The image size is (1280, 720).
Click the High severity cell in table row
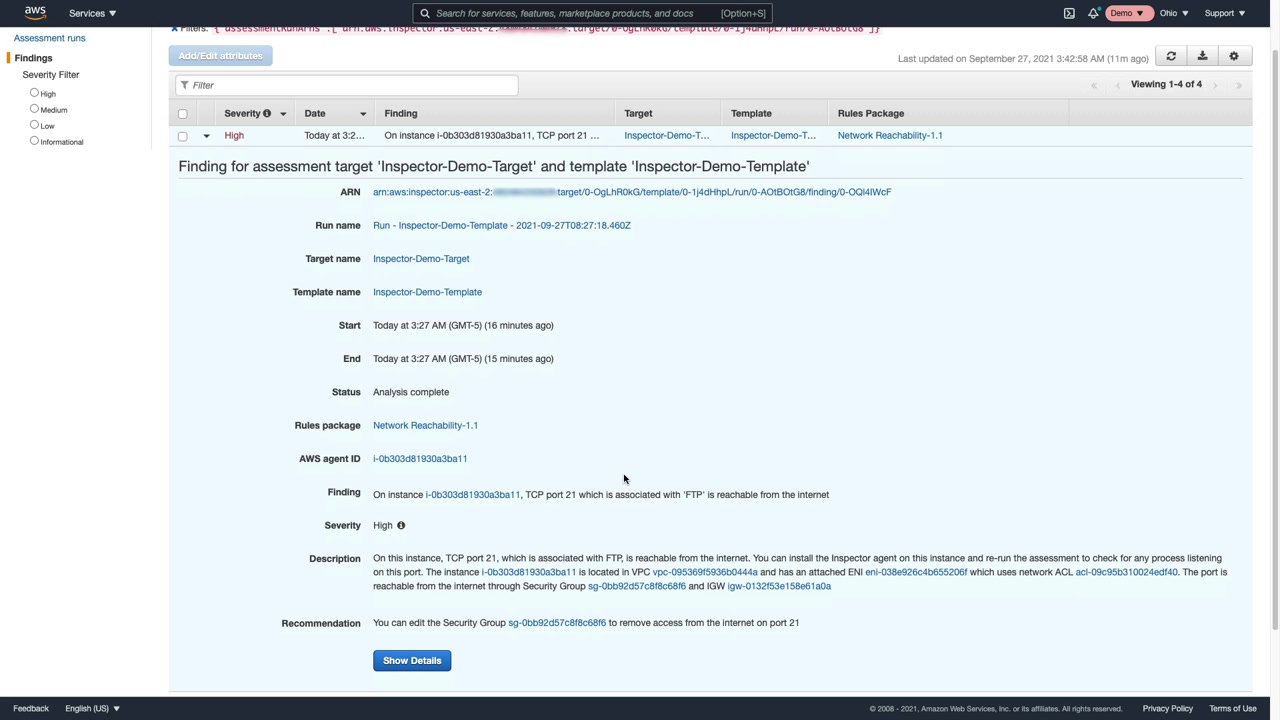234,135
